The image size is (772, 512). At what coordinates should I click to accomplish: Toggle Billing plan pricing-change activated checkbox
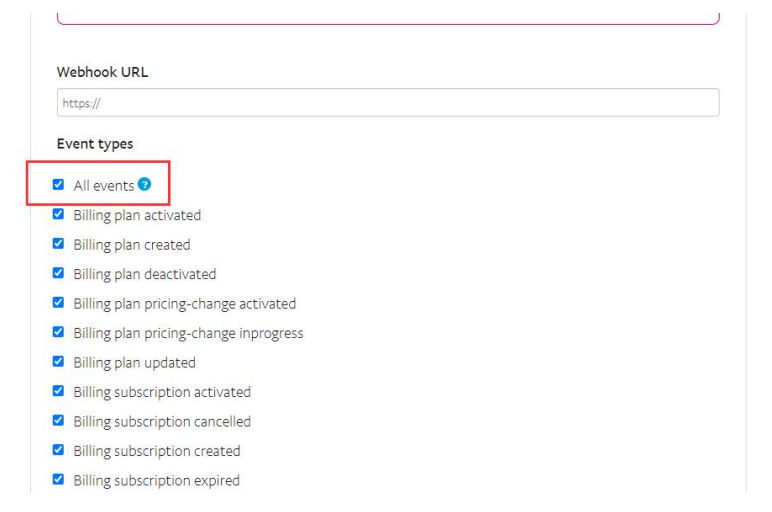point(58,303)
